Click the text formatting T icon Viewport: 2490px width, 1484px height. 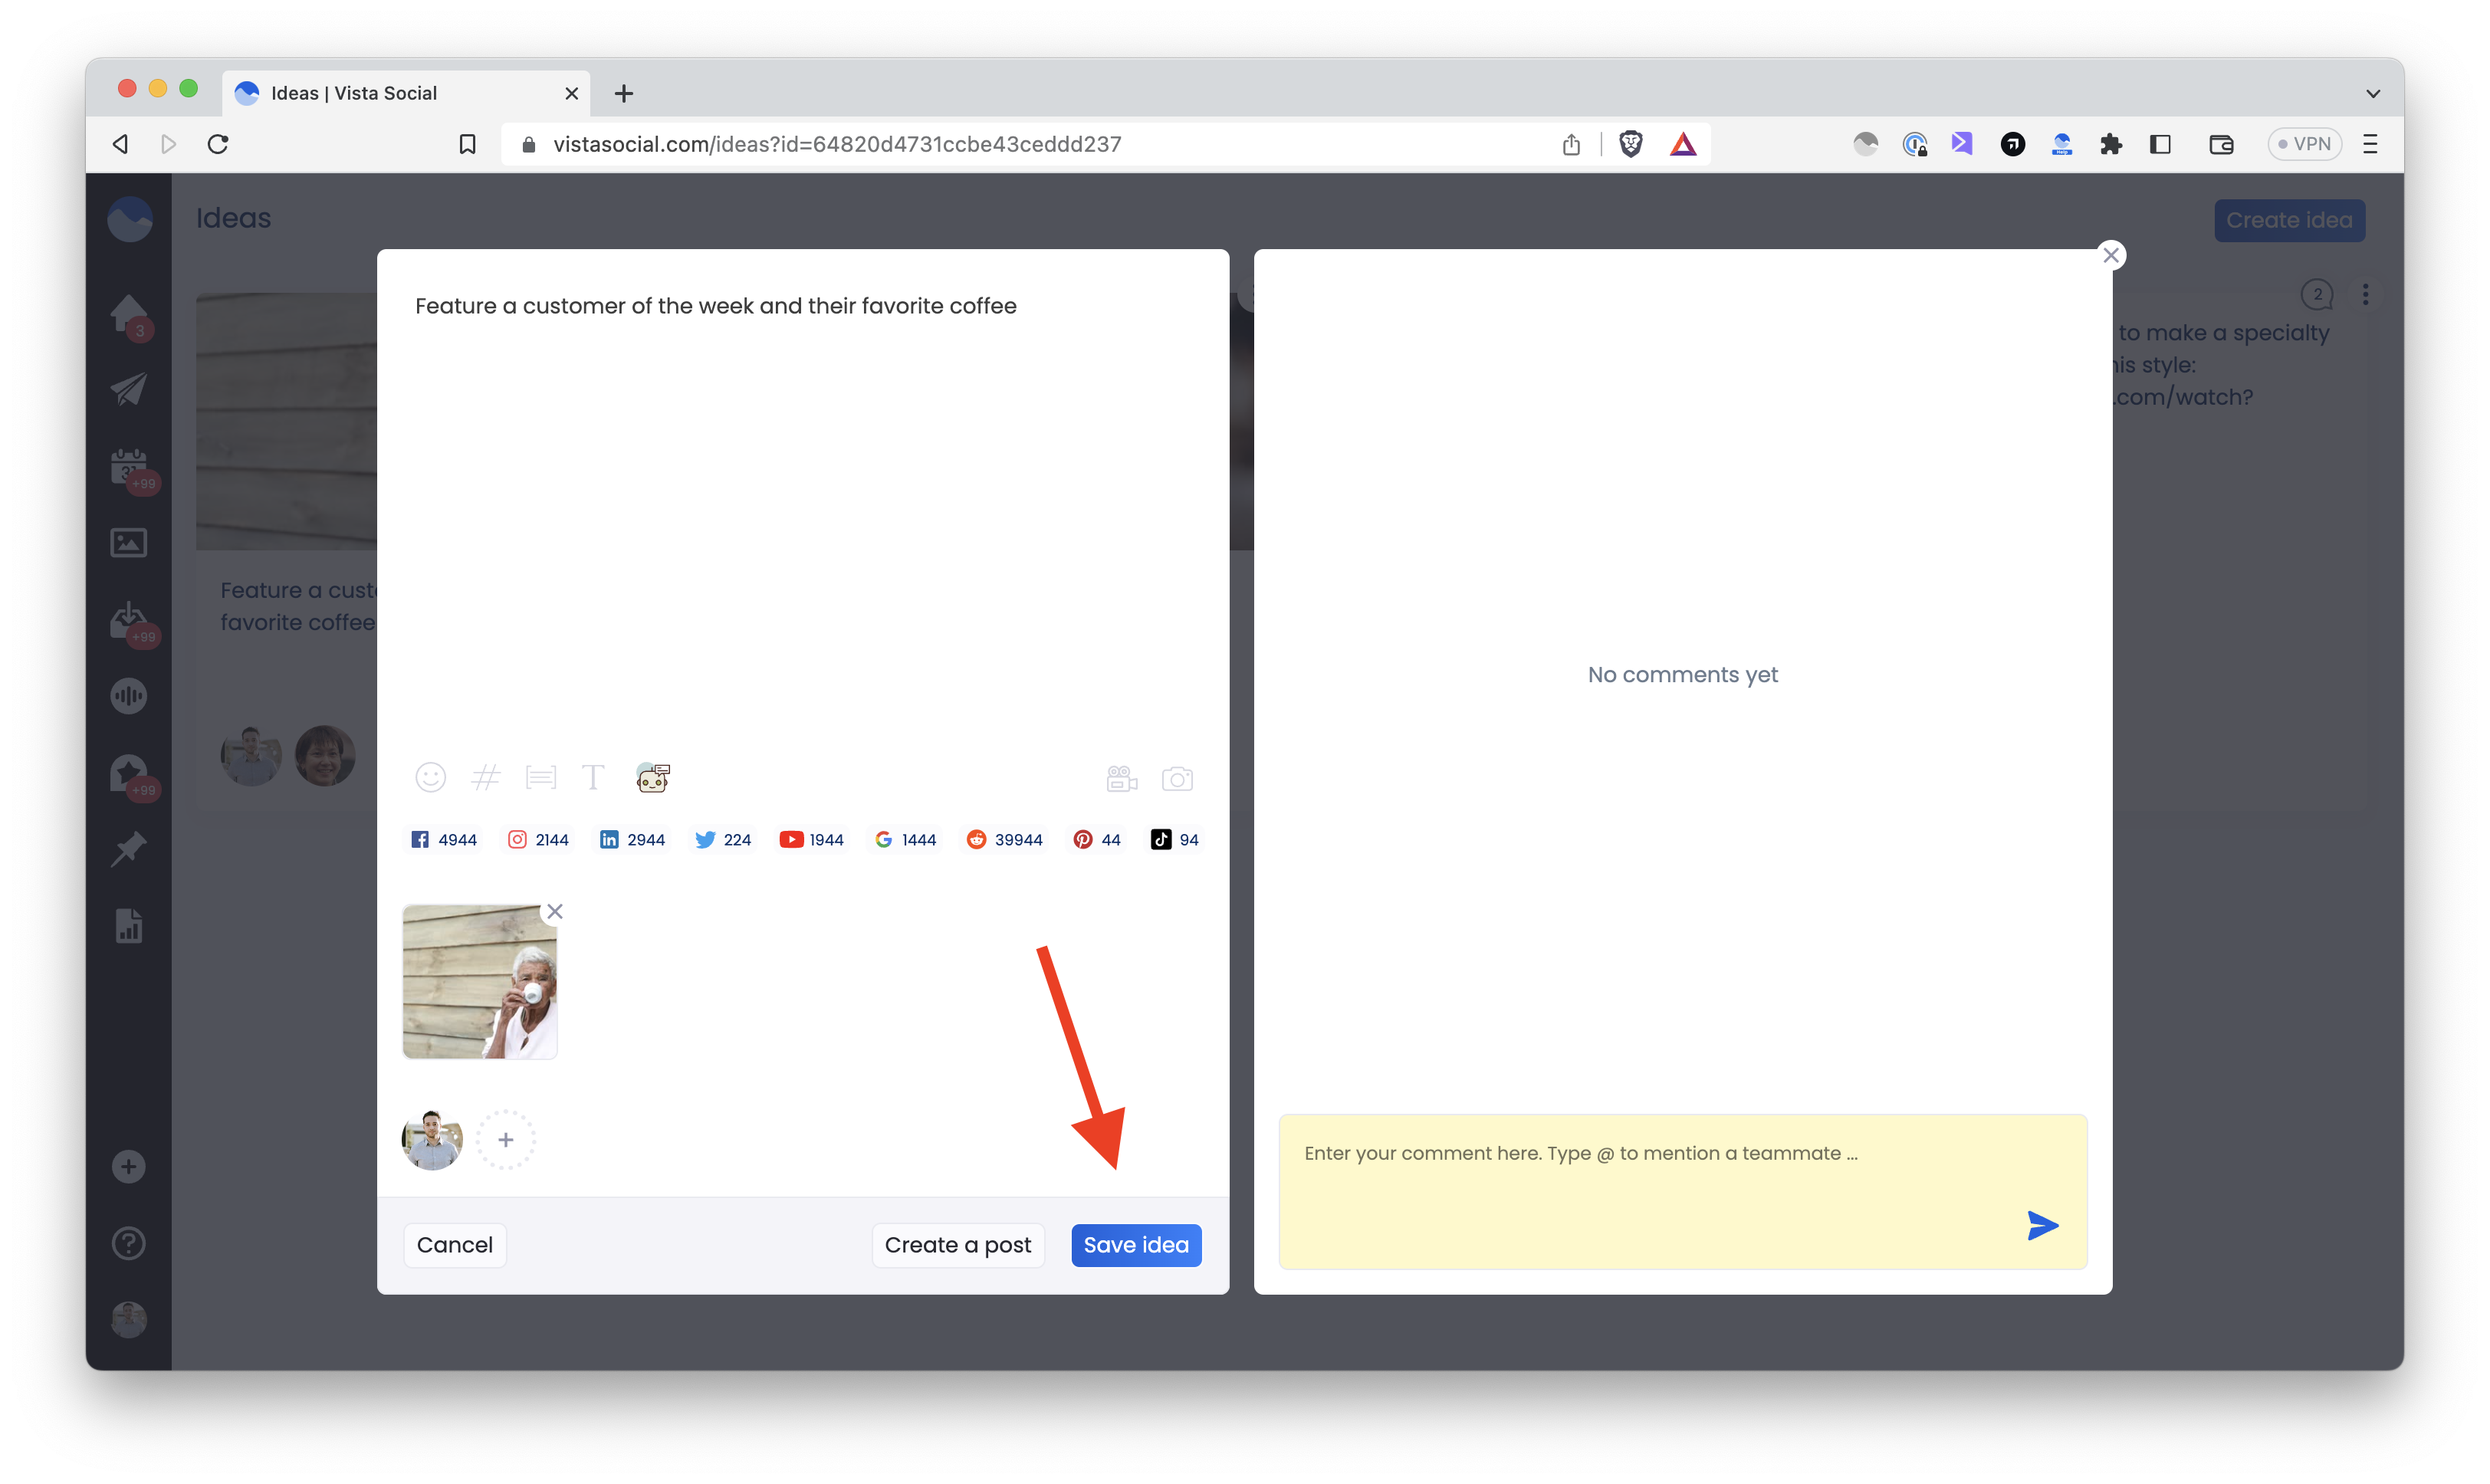pyautogui.click(x=593, y=777)
